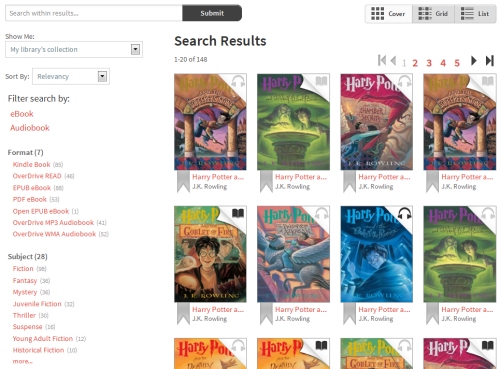500x369 pixels.
Task: Click wish list ribbon under audiobook Sorcerer's Stone
Action: click(x=183, y=182)
